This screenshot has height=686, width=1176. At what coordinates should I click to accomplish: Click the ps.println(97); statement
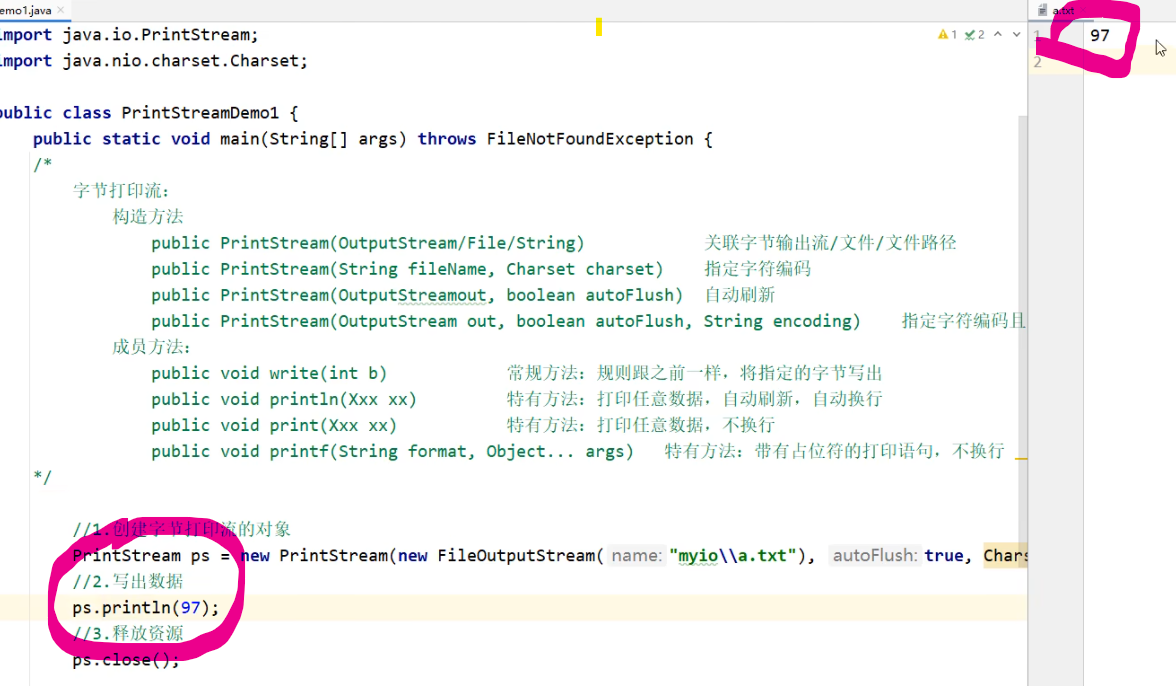(146, 608)
